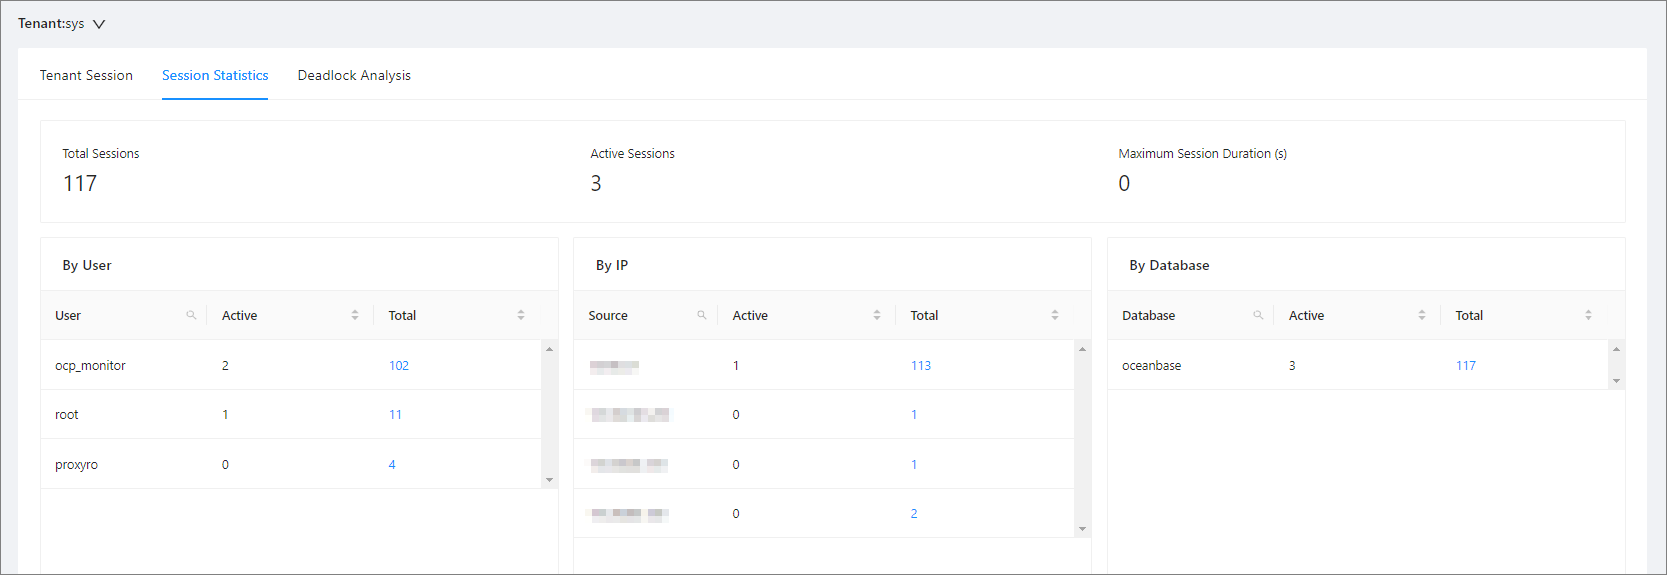Sort By IP table by Active
This screenshot has height=575, width=1667.
point(877,315)
